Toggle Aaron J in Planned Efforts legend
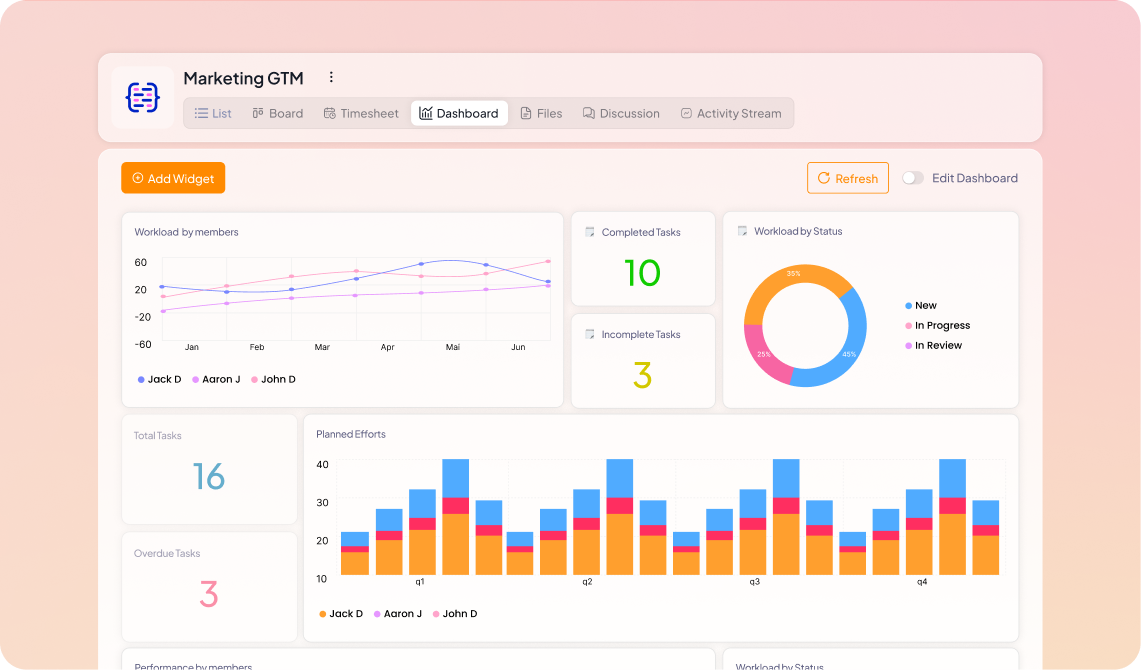 pos(398,614)
